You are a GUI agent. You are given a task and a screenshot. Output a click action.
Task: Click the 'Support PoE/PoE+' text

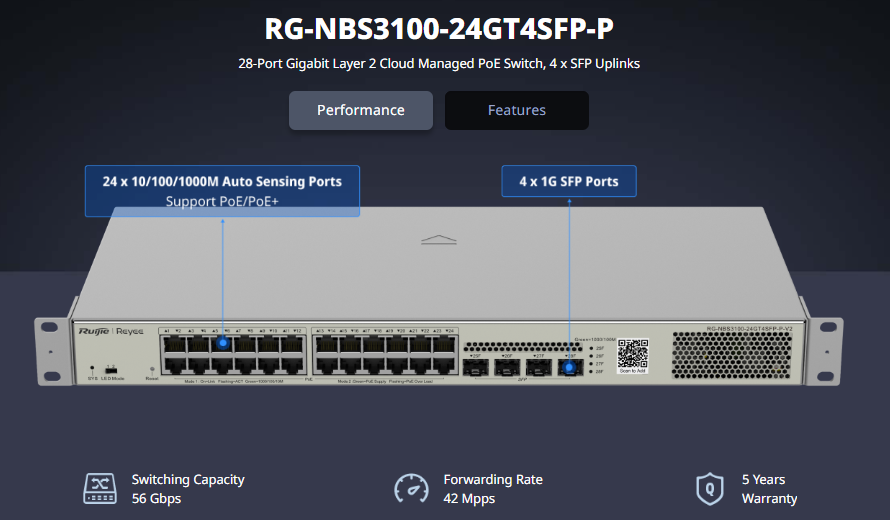[222, 202]
